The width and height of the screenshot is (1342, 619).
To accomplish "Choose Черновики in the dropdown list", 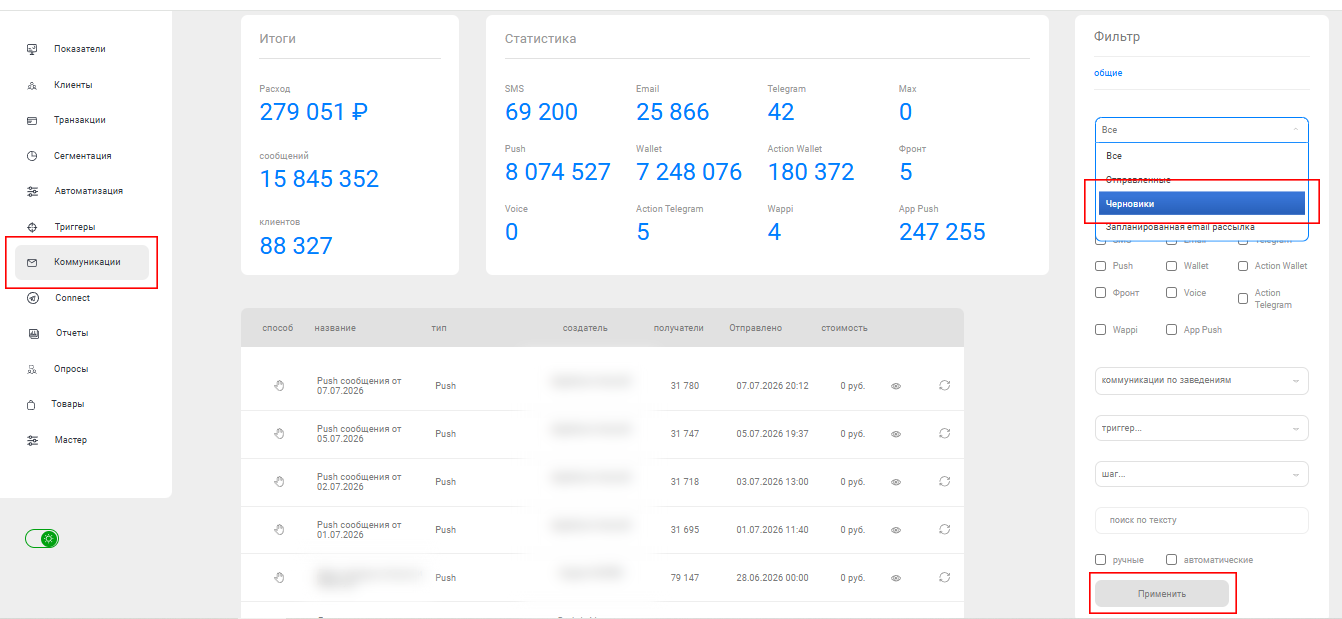I will 1202,203.
